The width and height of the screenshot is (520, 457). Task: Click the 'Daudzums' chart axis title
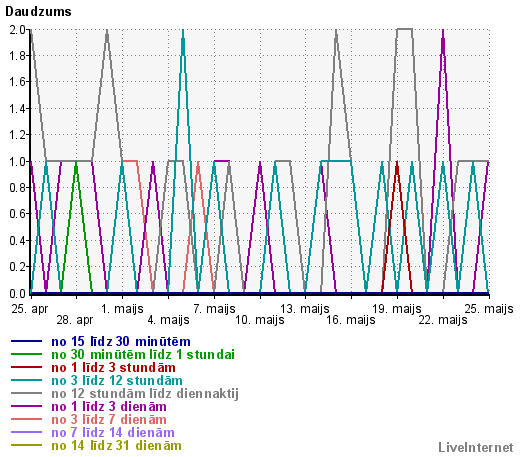[38, 12]
